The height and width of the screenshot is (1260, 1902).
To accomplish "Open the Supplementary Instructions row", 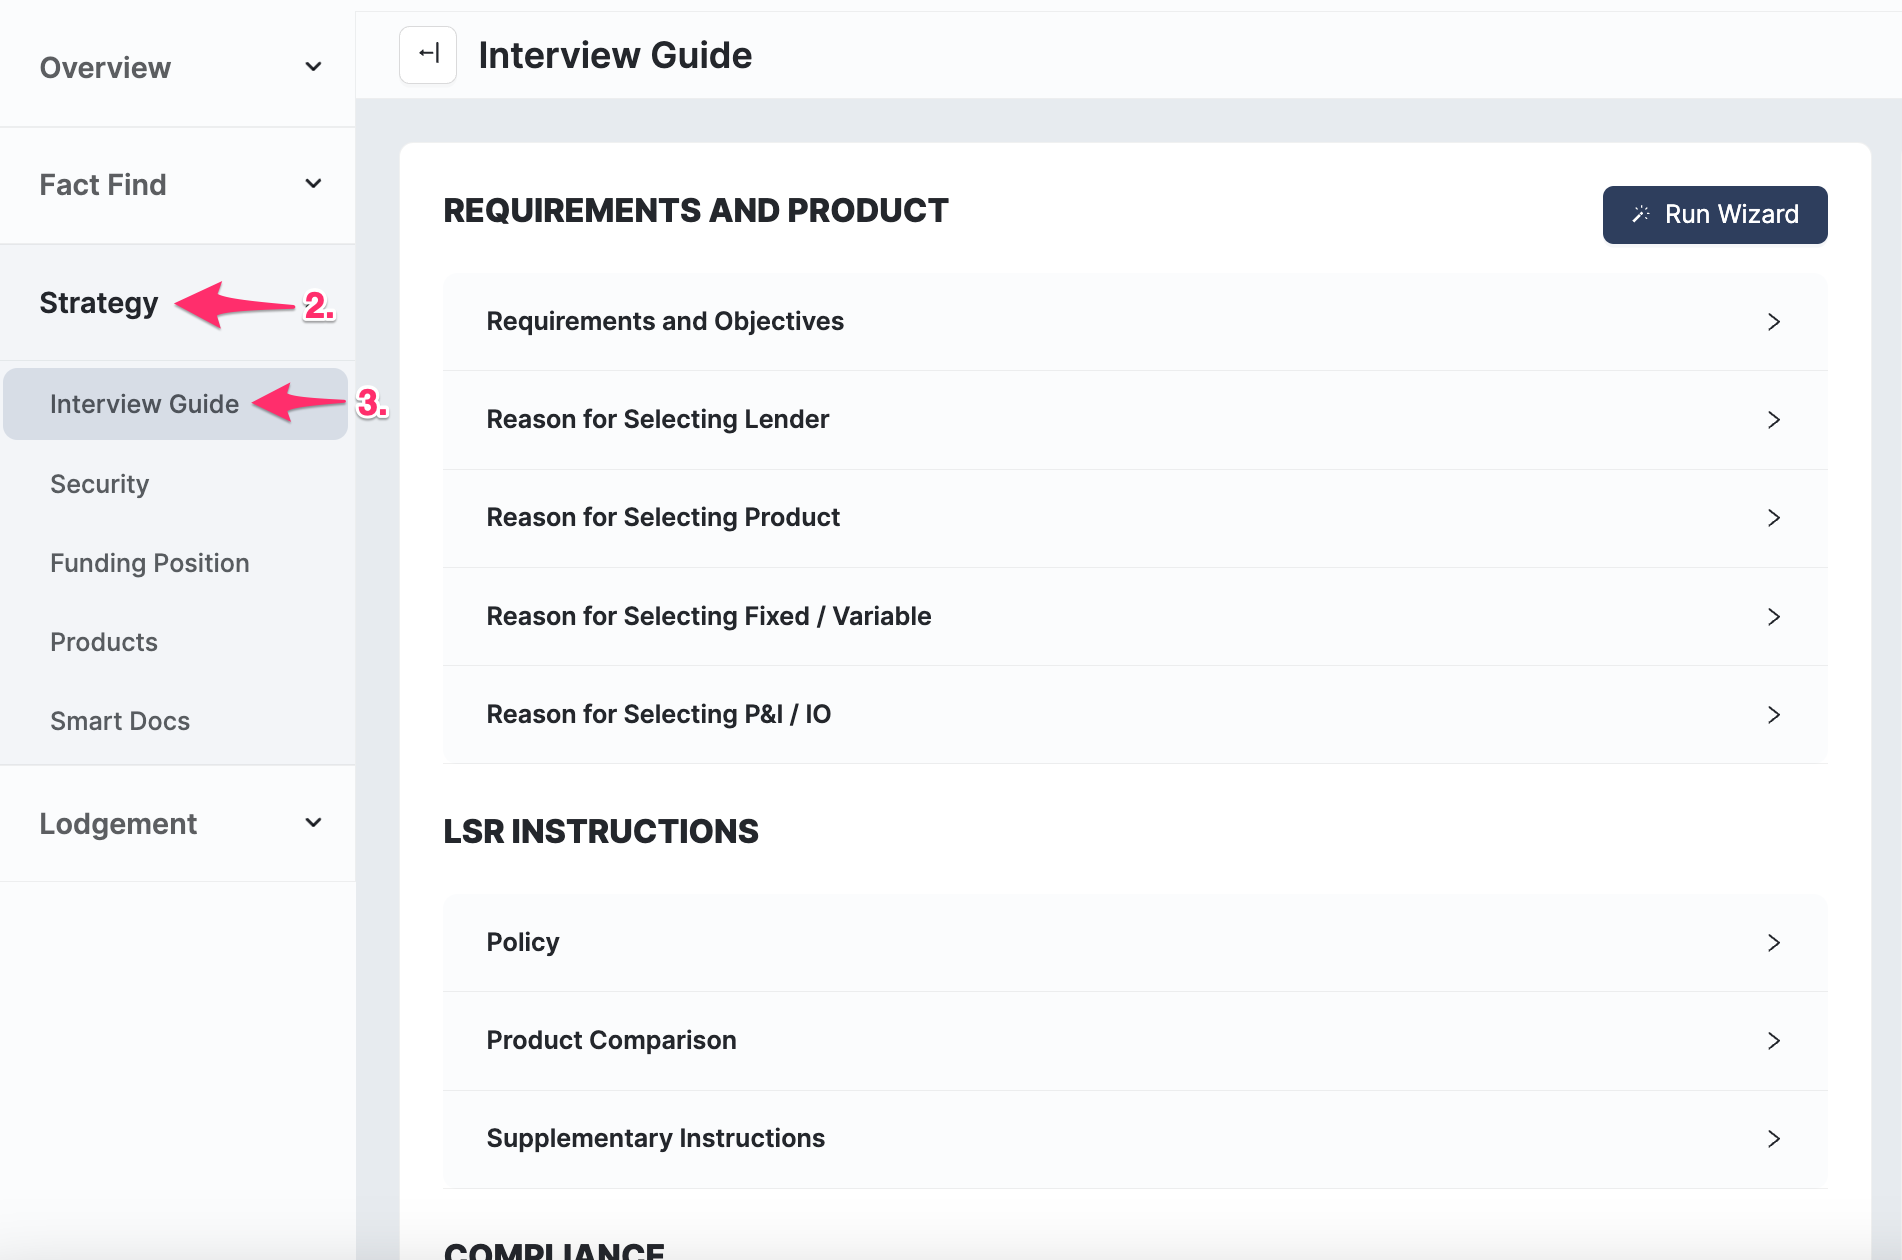I will [x=655, y=1139].
